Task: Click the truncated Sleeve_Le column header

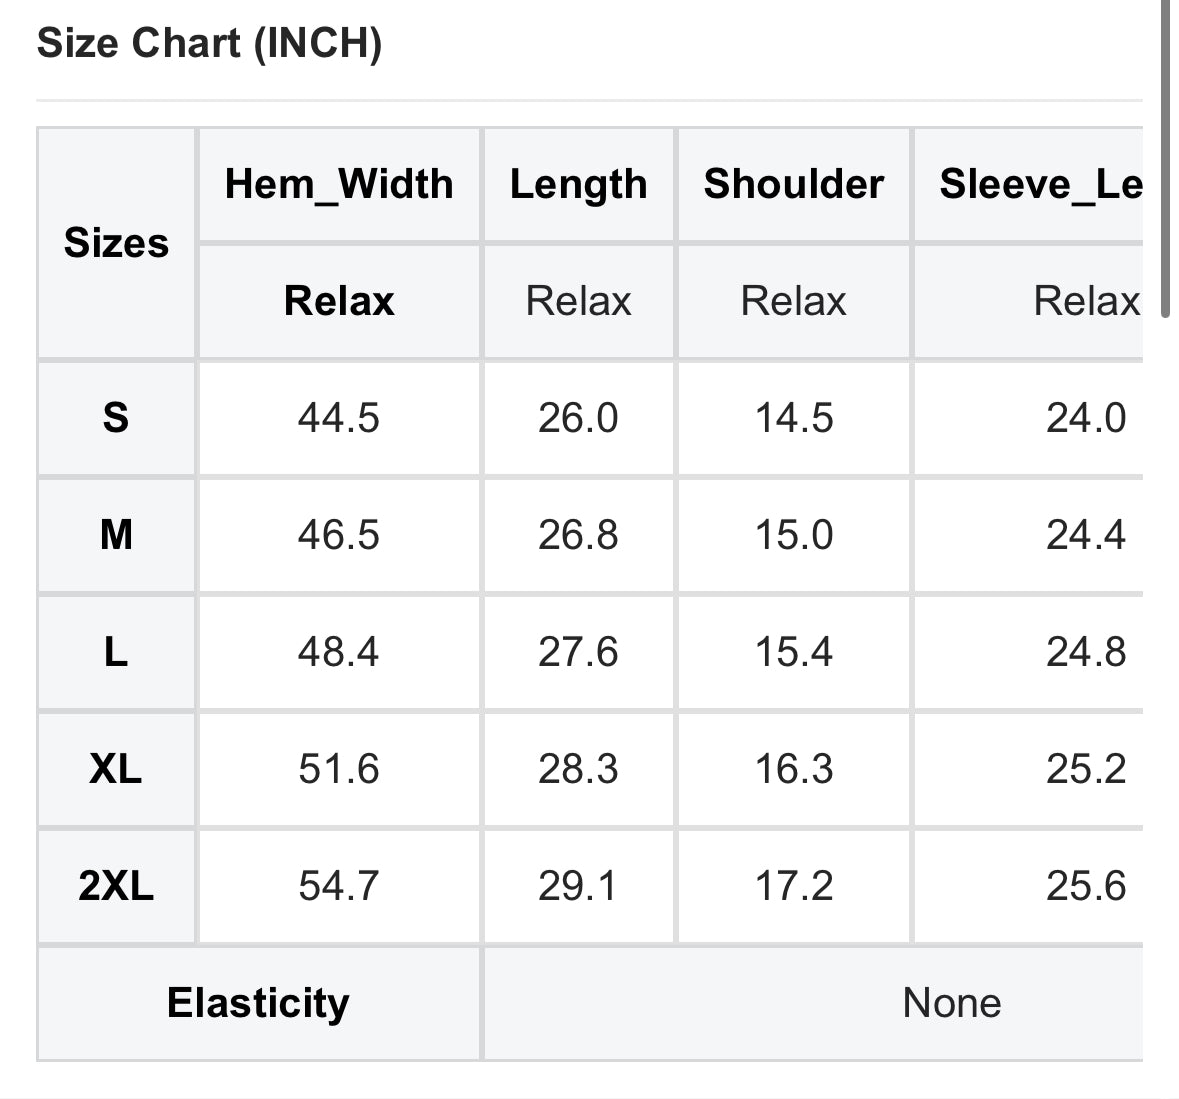Action: pyautogui.click(x=1040, y=184)
